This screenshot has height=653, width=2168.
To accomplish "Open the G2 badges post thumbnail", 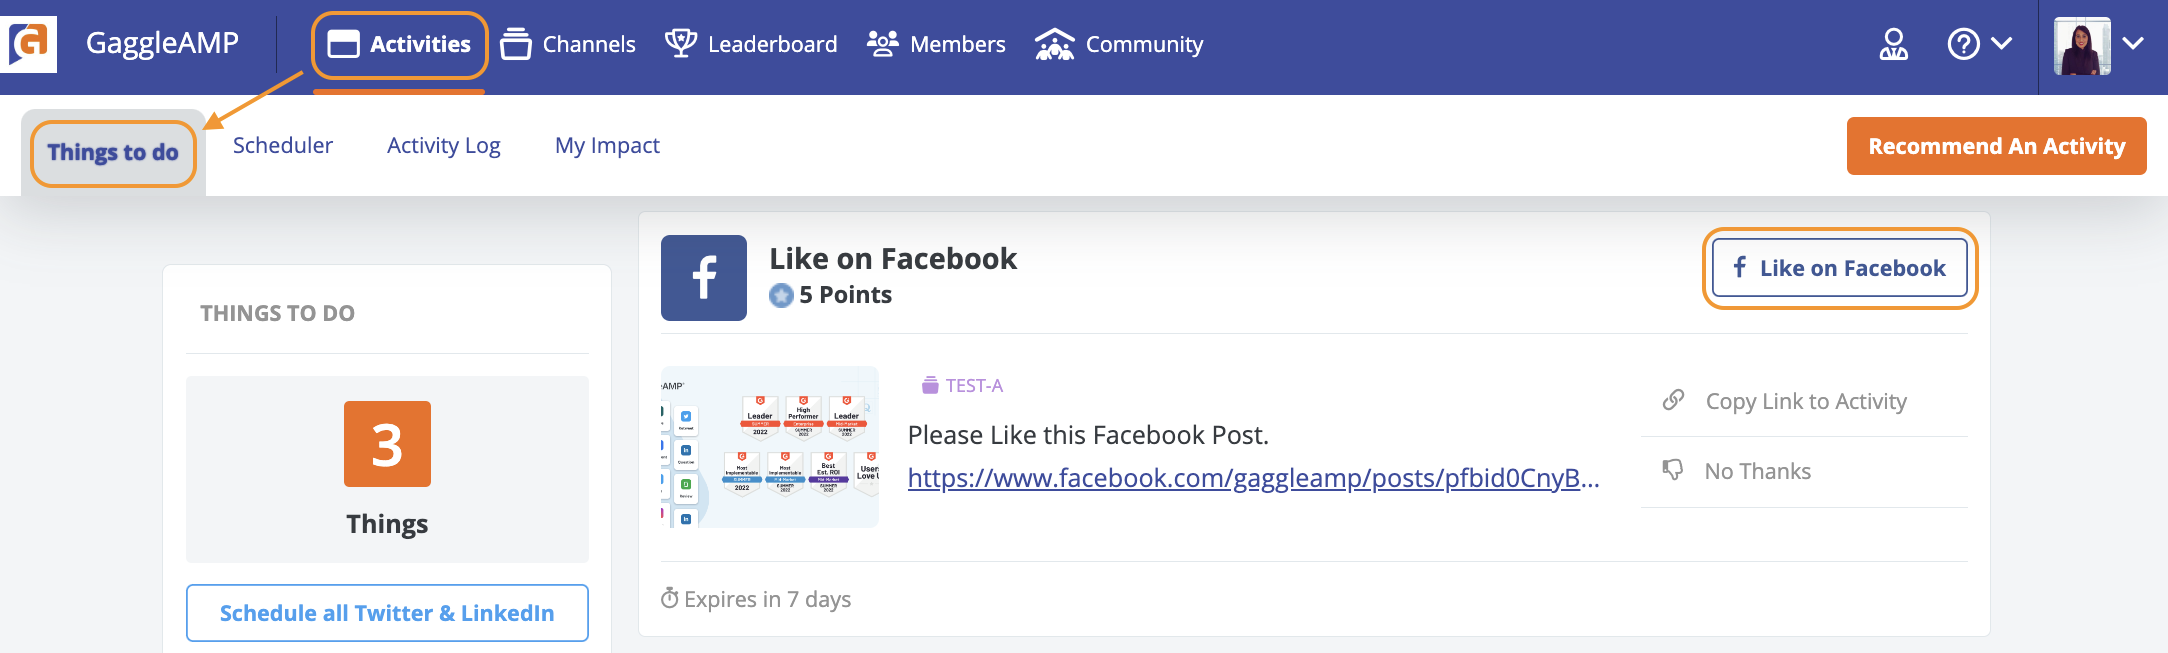I will tap(770, 447).
